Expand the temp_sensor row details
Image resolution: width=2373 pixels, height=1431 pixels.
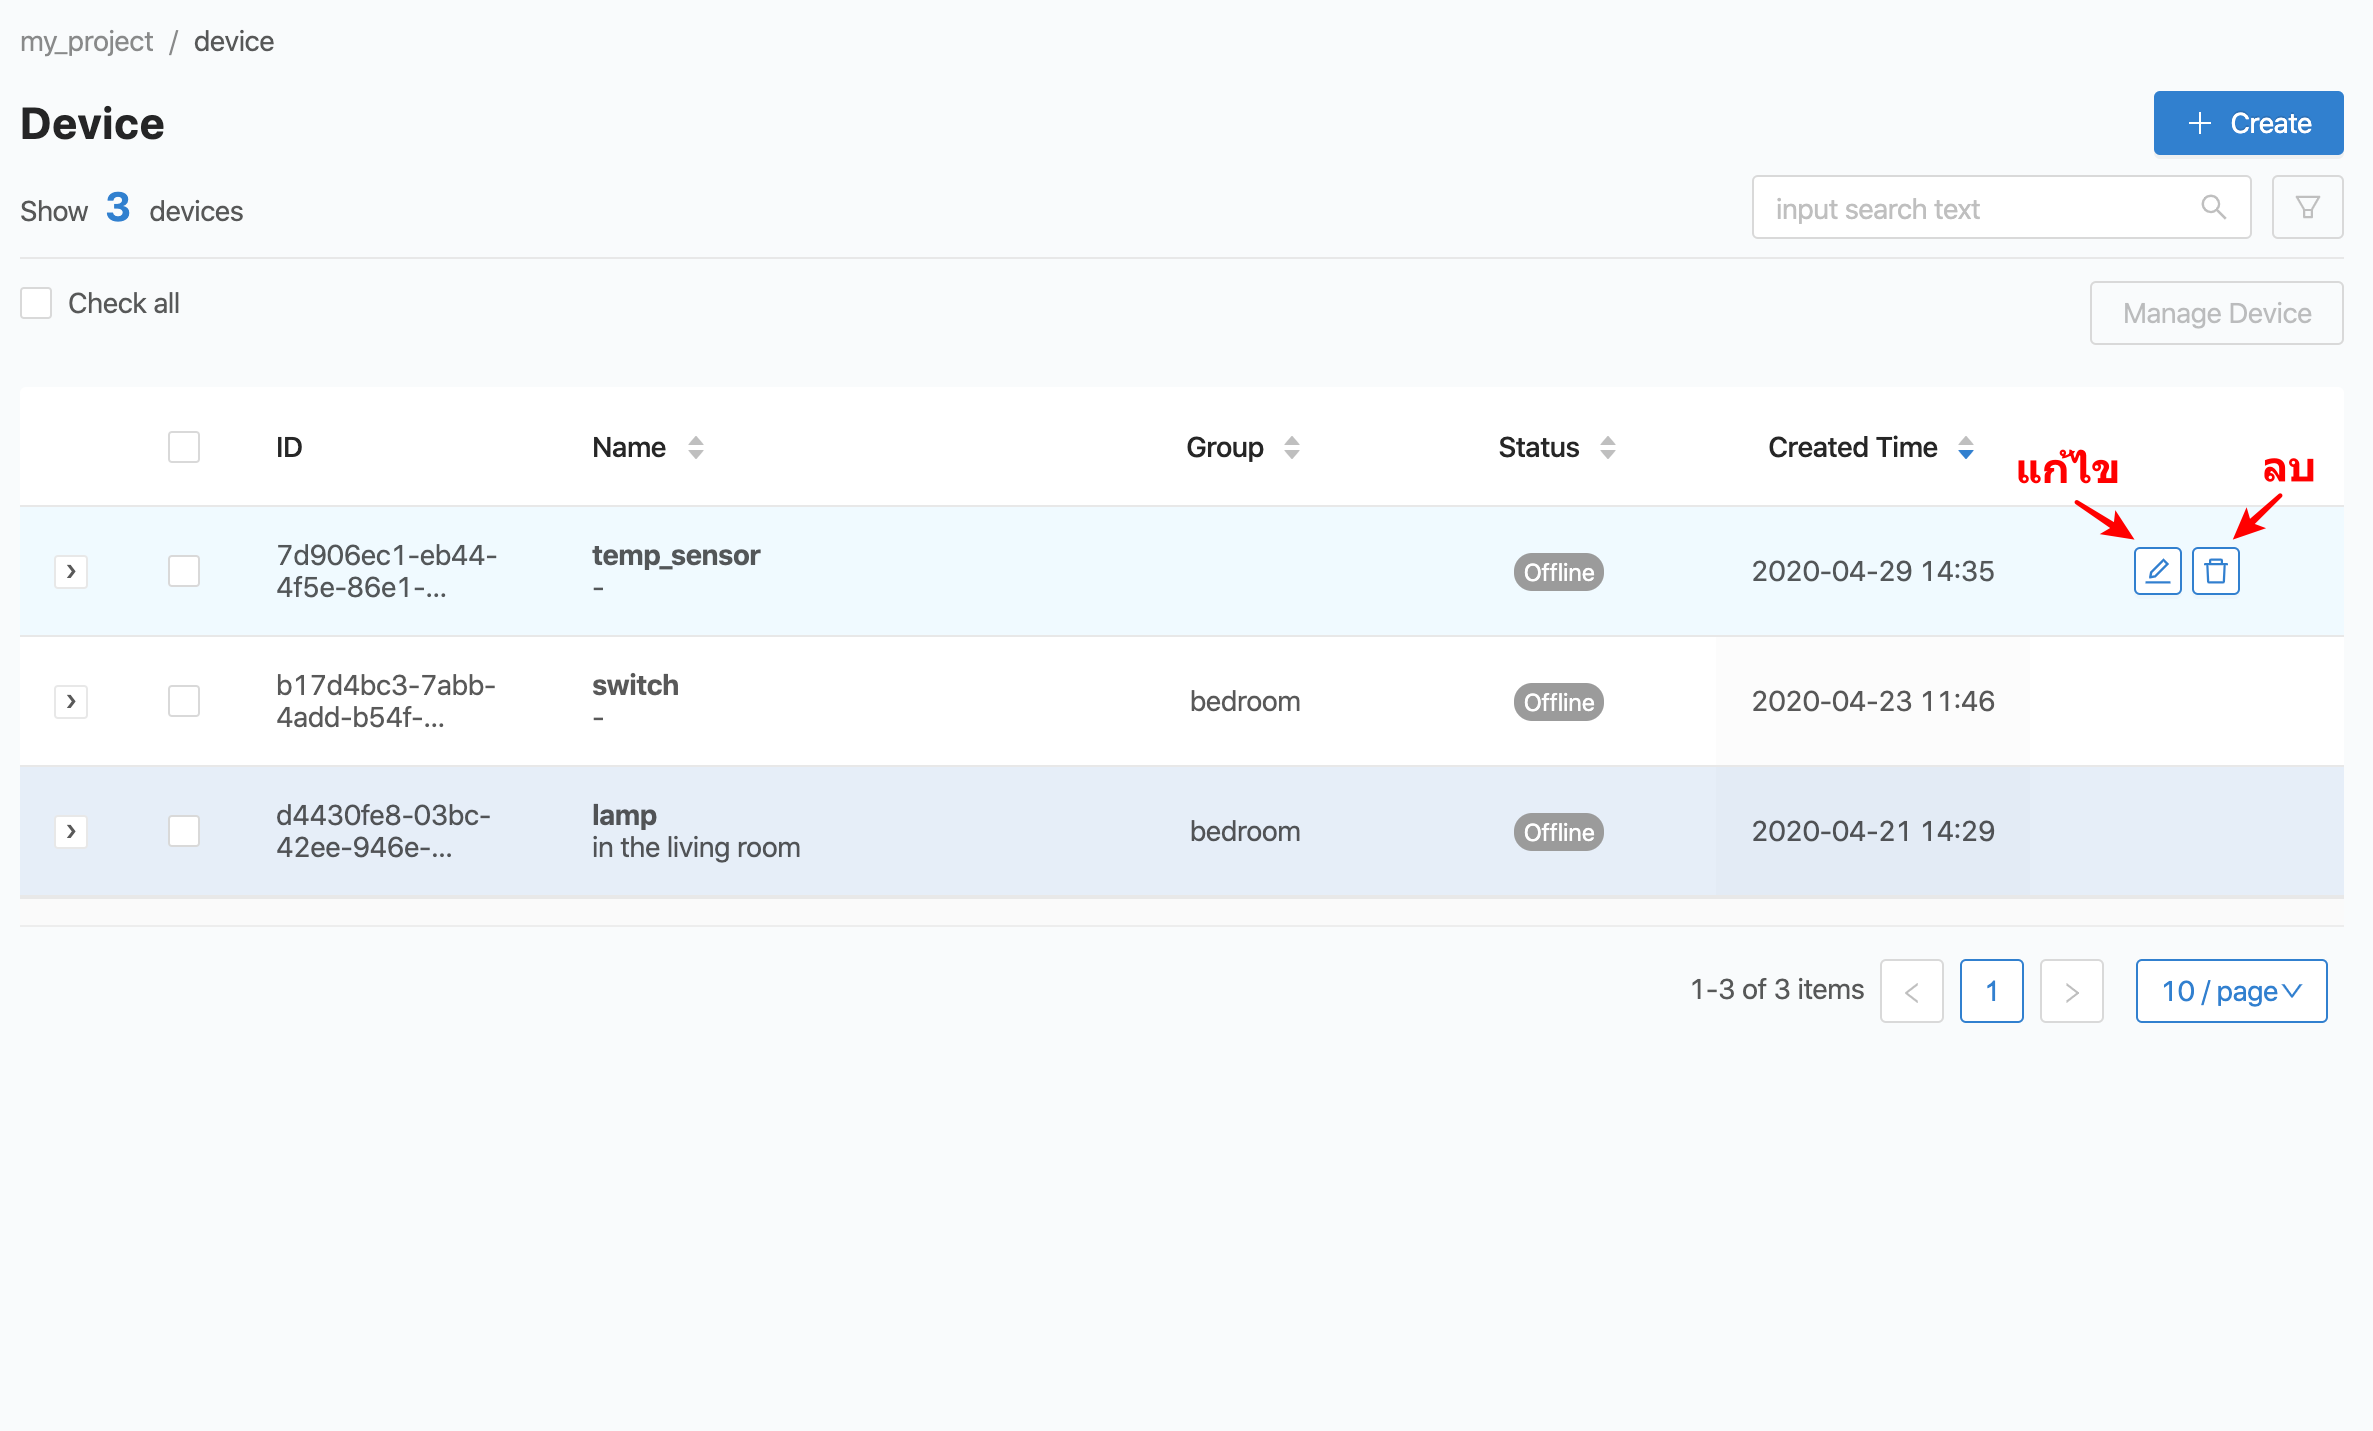[x=71, y=570]
